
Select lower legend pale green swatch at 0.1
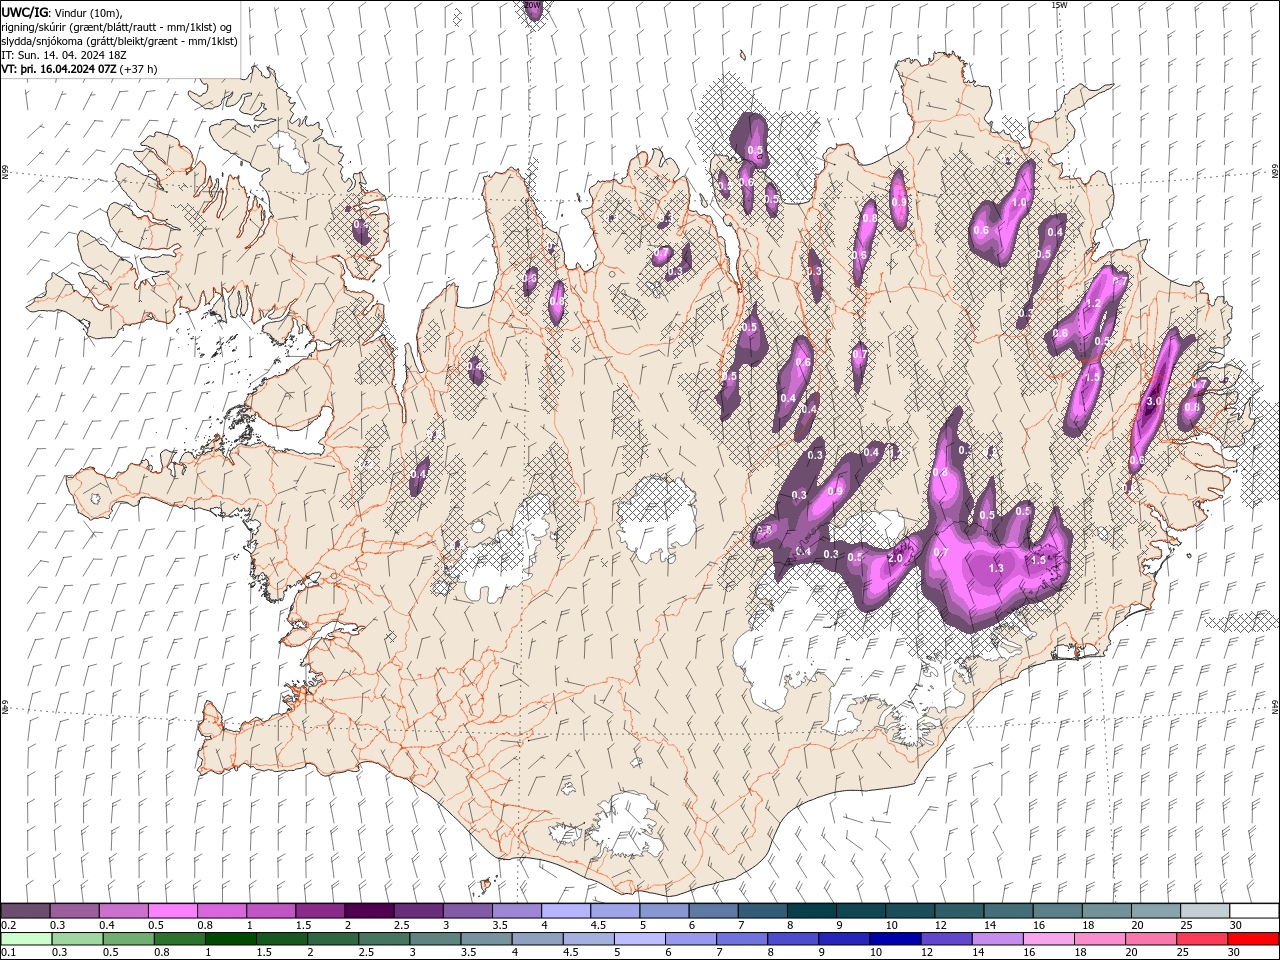26,939
